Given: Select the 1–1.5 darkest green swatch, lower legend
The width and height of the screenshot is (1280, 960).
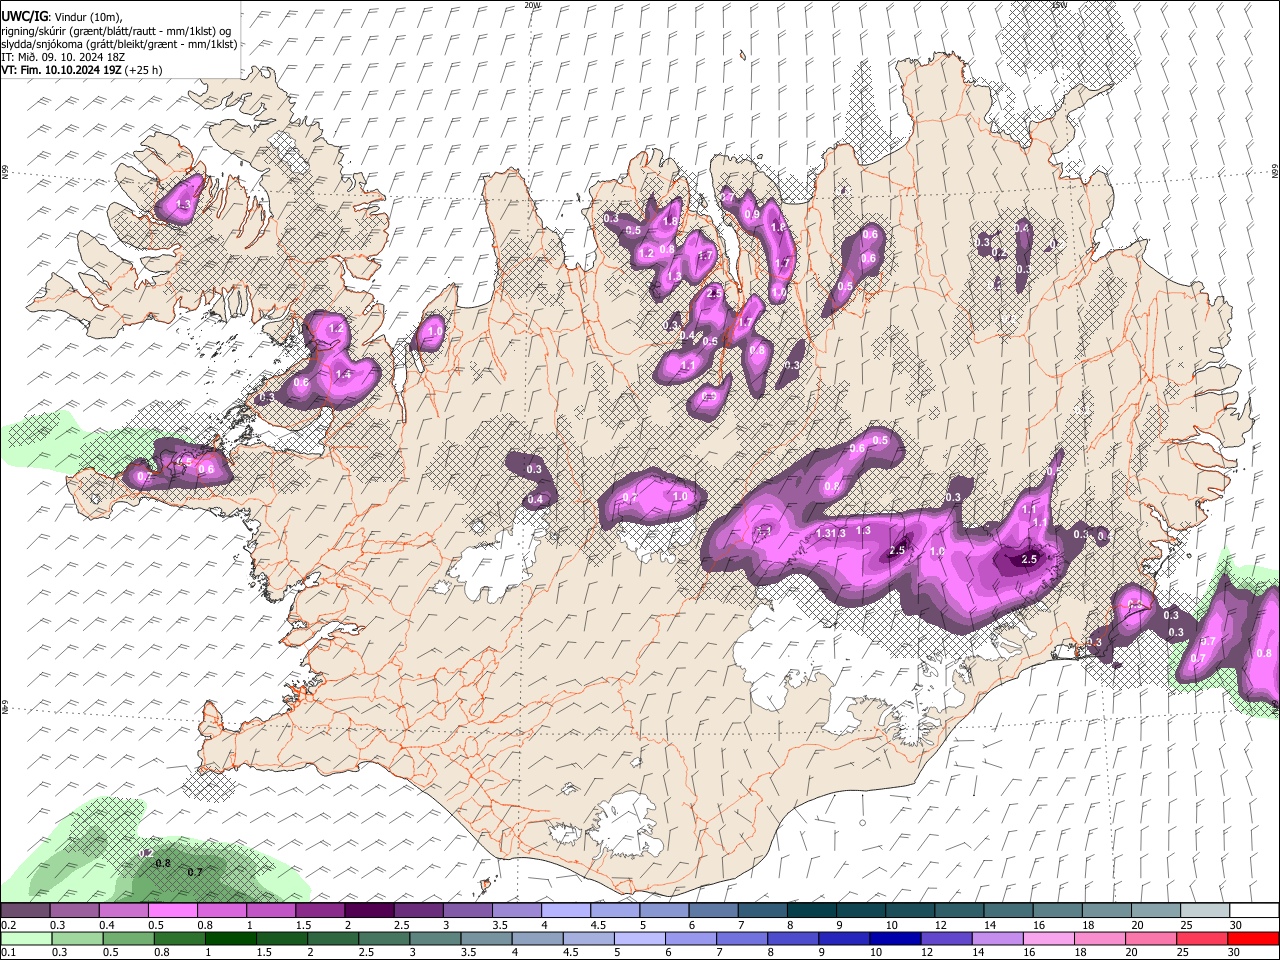Looking at the screenshot, I should (x=230, y=939).
